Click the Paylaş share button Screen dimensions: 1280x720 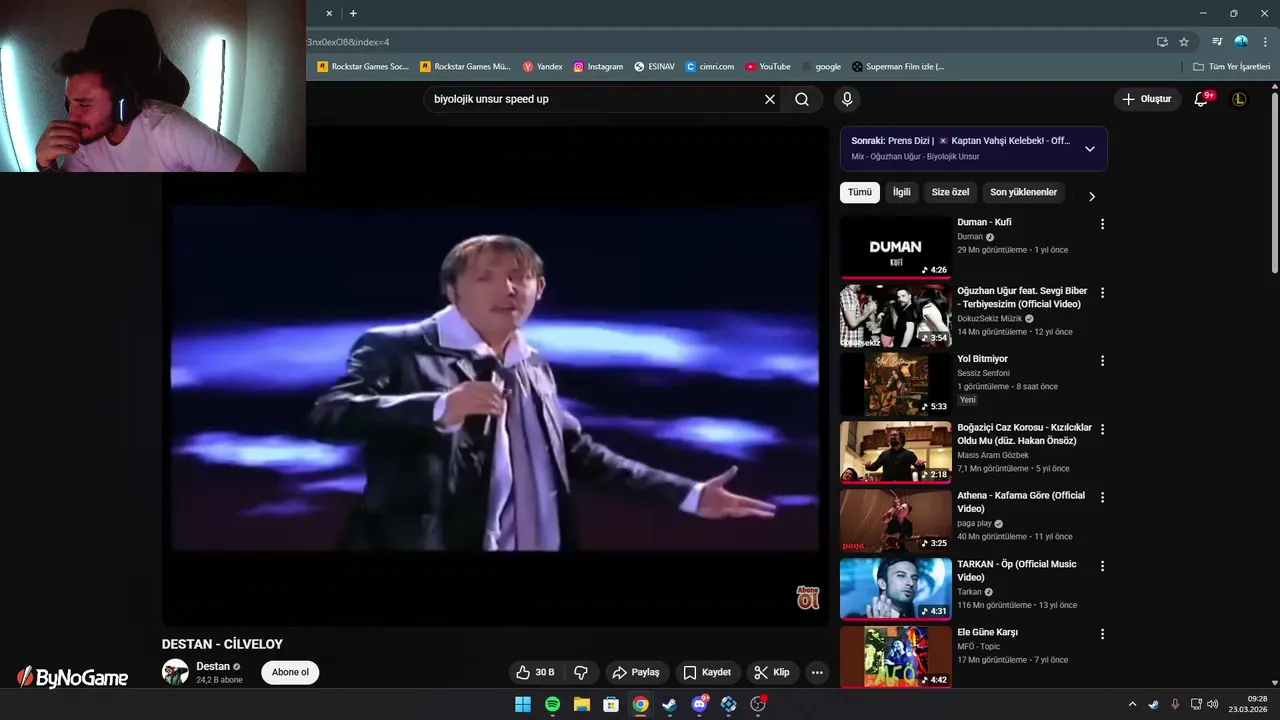point(636,672)
